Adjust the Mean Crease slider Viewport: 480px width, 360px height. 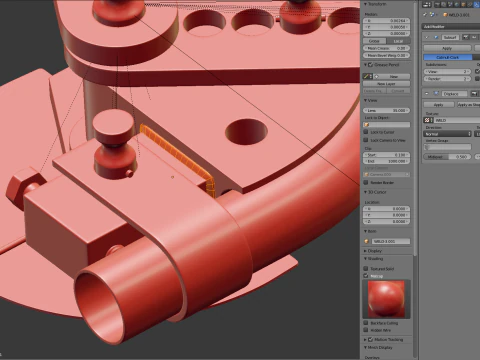pos(386,48)
